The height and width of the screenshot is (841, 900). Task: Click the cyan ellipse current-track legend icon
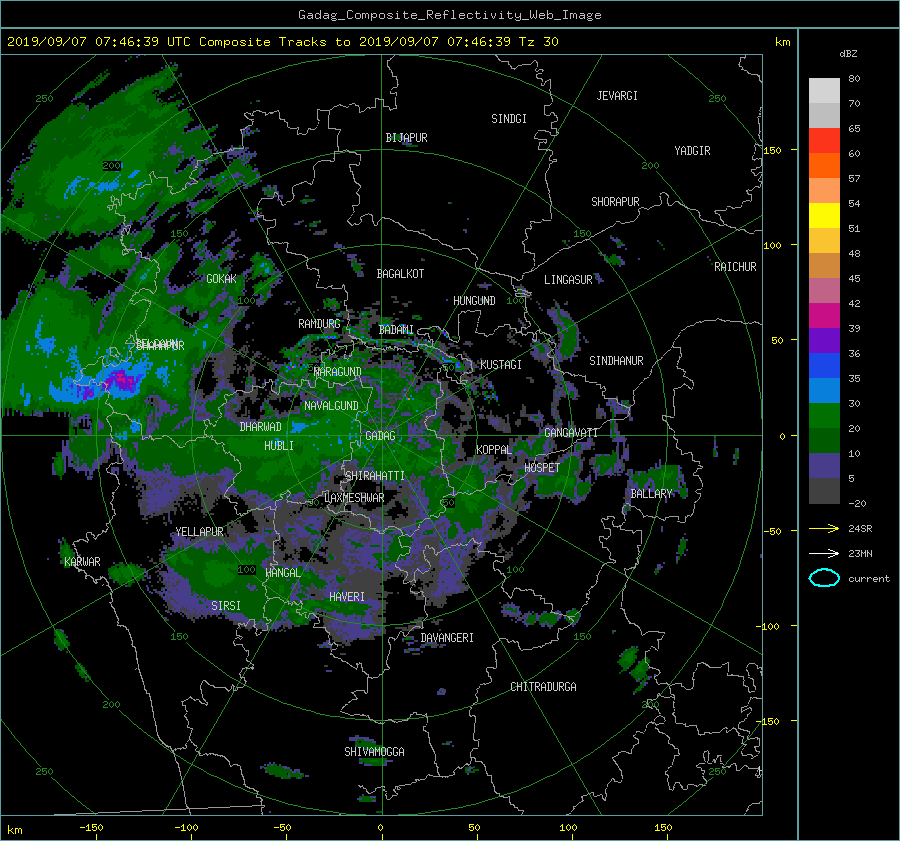(x=824, y=578)
